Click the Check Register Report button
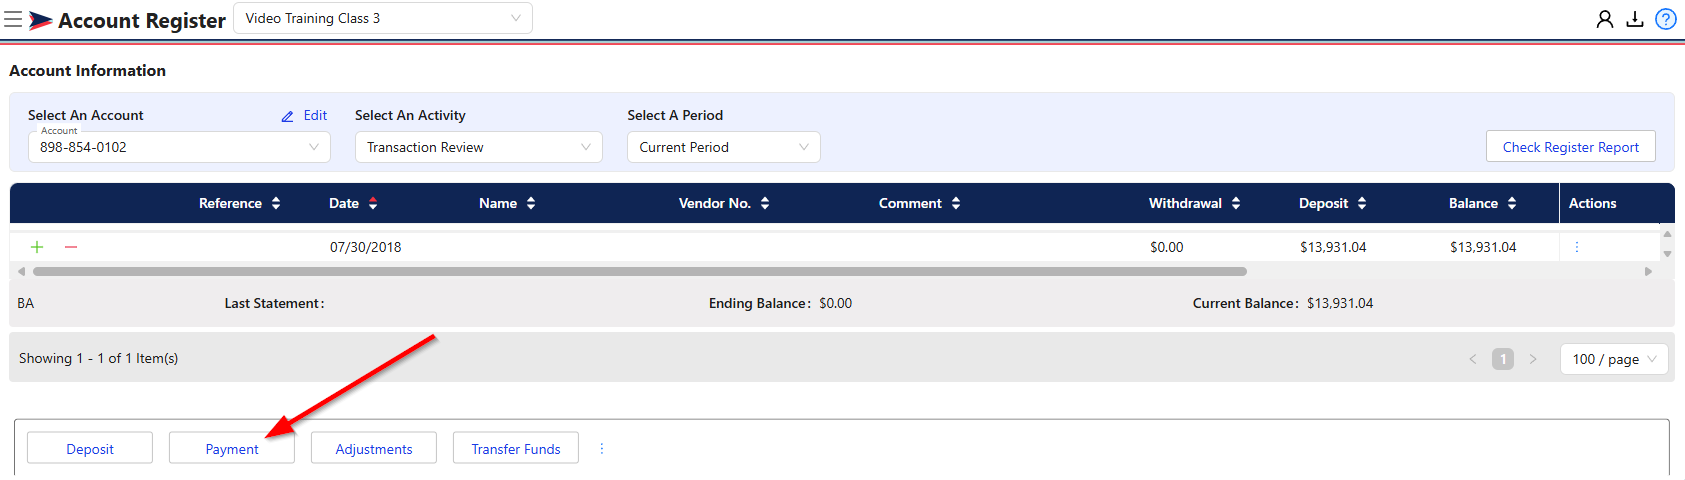 point(1571,147)
